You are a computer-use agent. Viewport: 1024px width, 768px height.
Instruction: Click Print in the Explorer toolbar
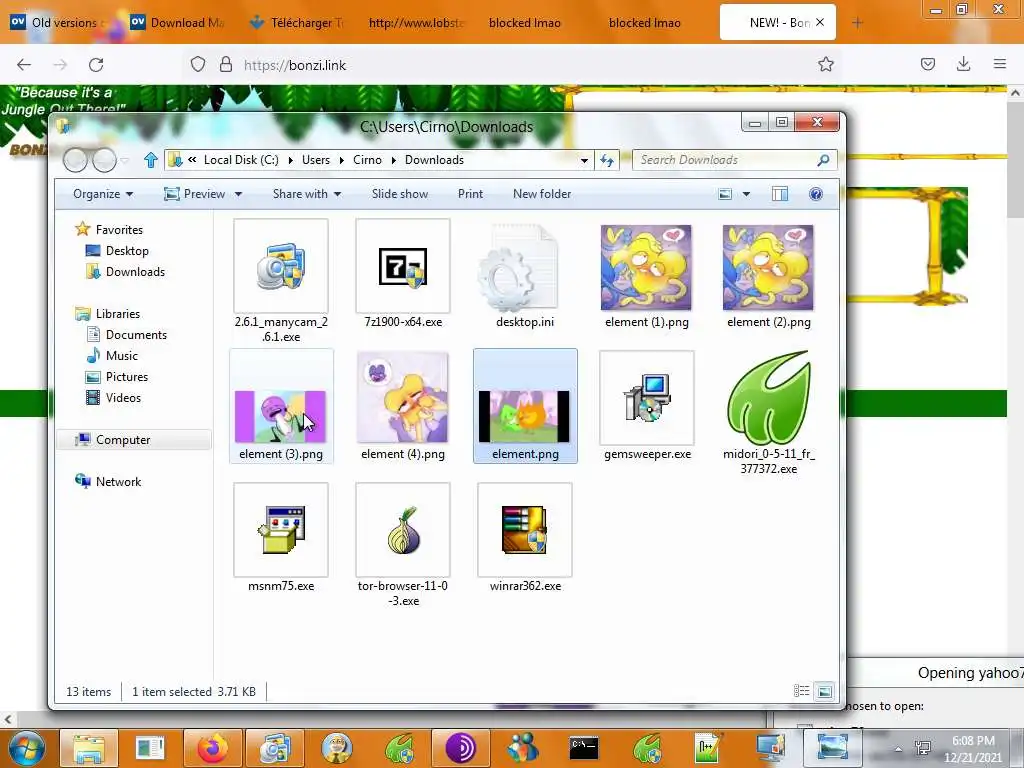470,194
